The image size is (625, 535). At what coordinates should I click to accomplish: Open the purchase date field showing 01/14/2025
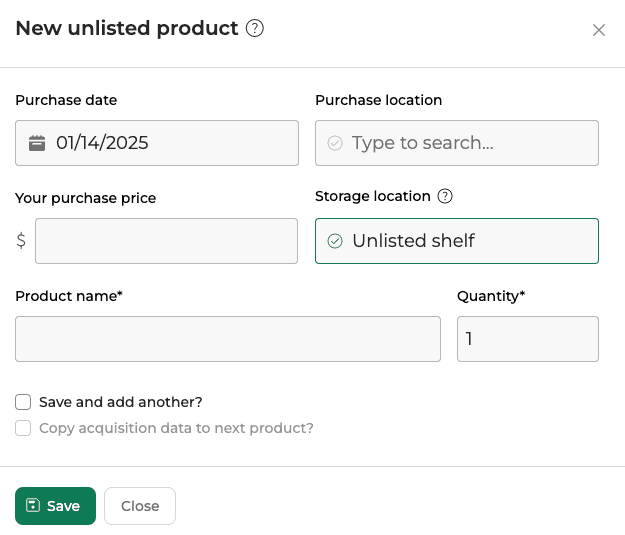click(157, 143)
